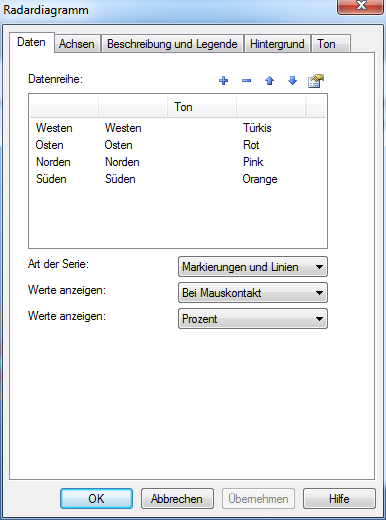
Task: Go to the Hintergrund tab
Action: 277,44
